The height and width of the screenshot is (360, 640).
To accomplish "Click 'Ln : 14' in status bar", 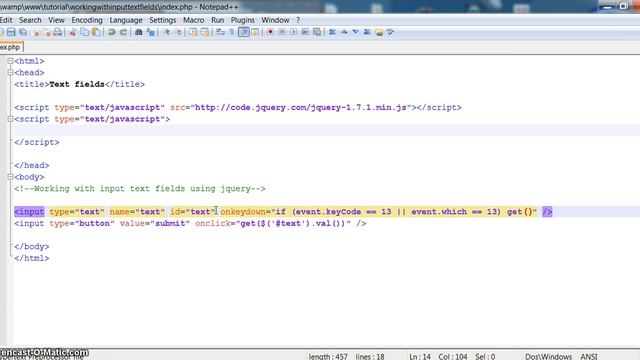I will [420, 356].
